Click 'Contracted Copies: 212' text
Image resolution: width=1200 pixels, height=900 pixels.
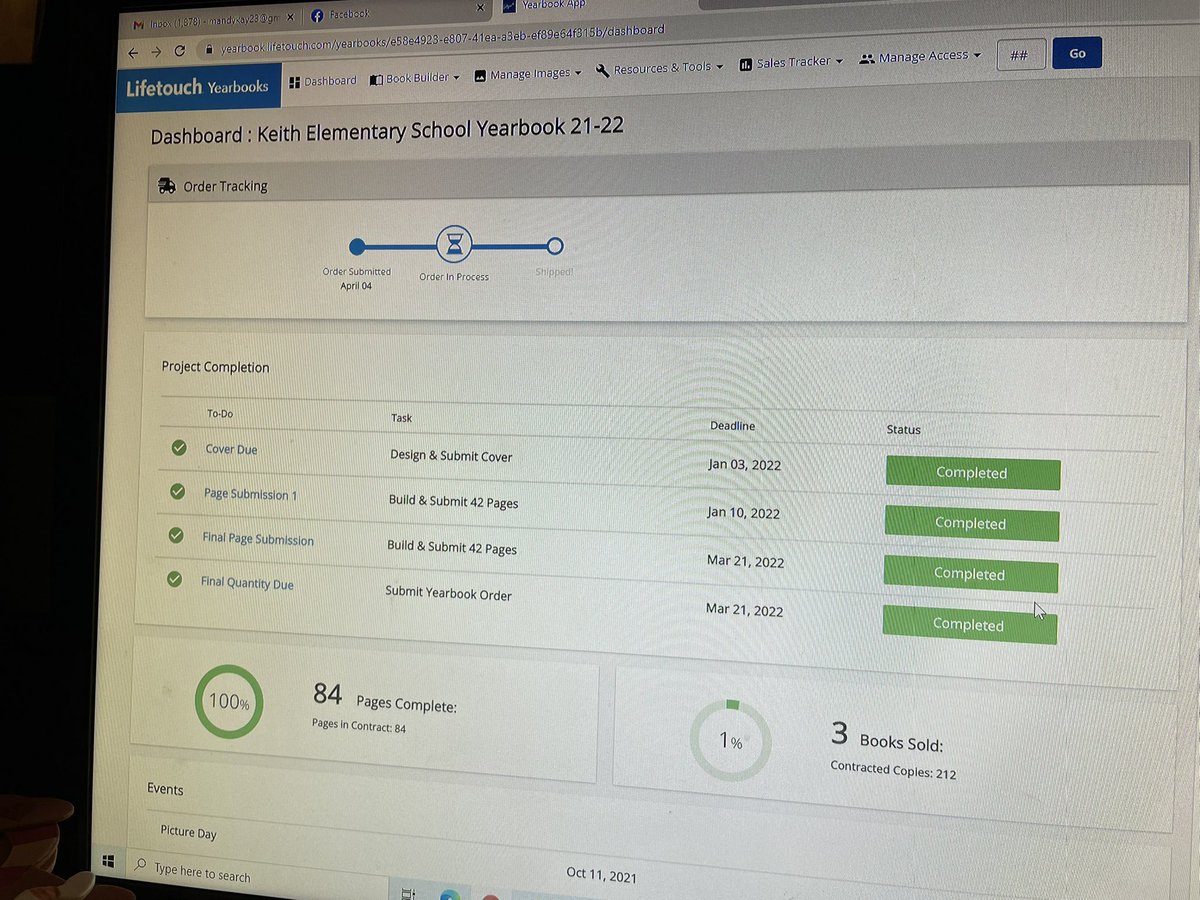coord(893,769)
